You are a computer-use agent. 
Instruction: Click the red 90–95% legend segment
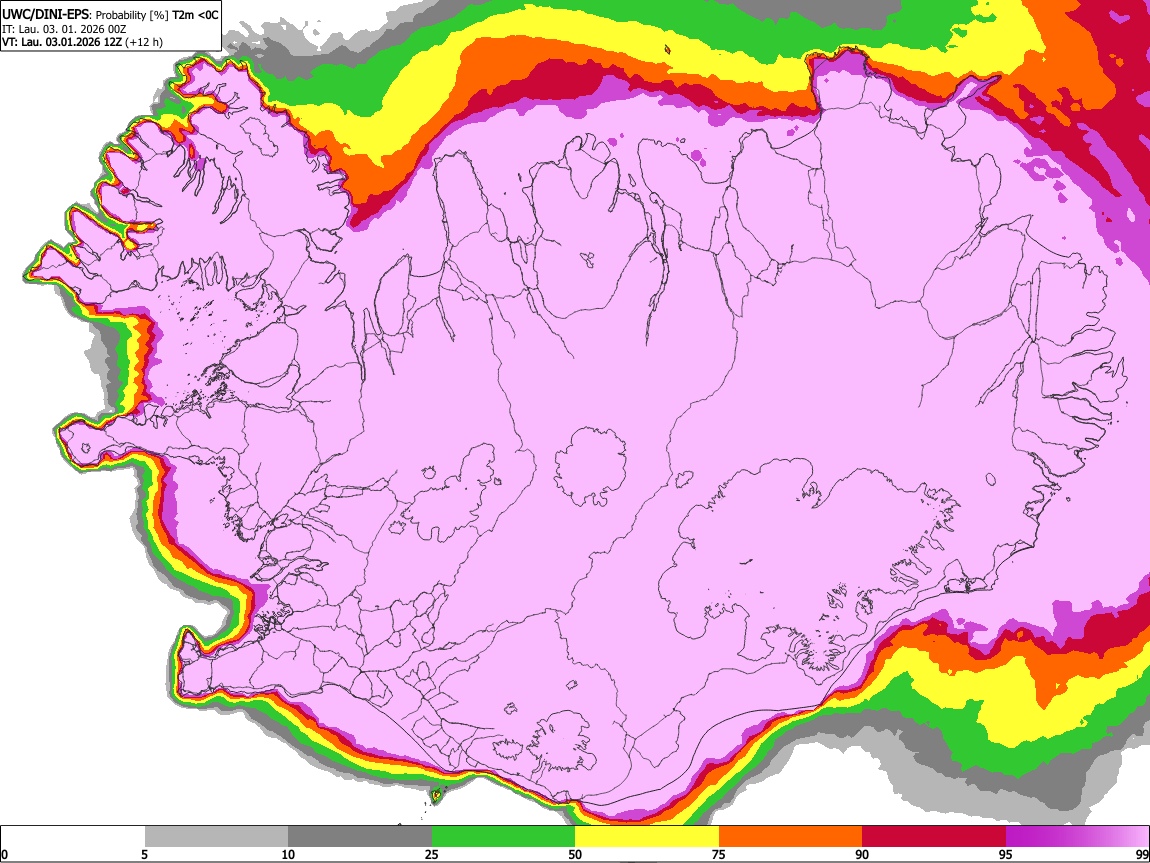pyautogui.click(x=934, y=837)
